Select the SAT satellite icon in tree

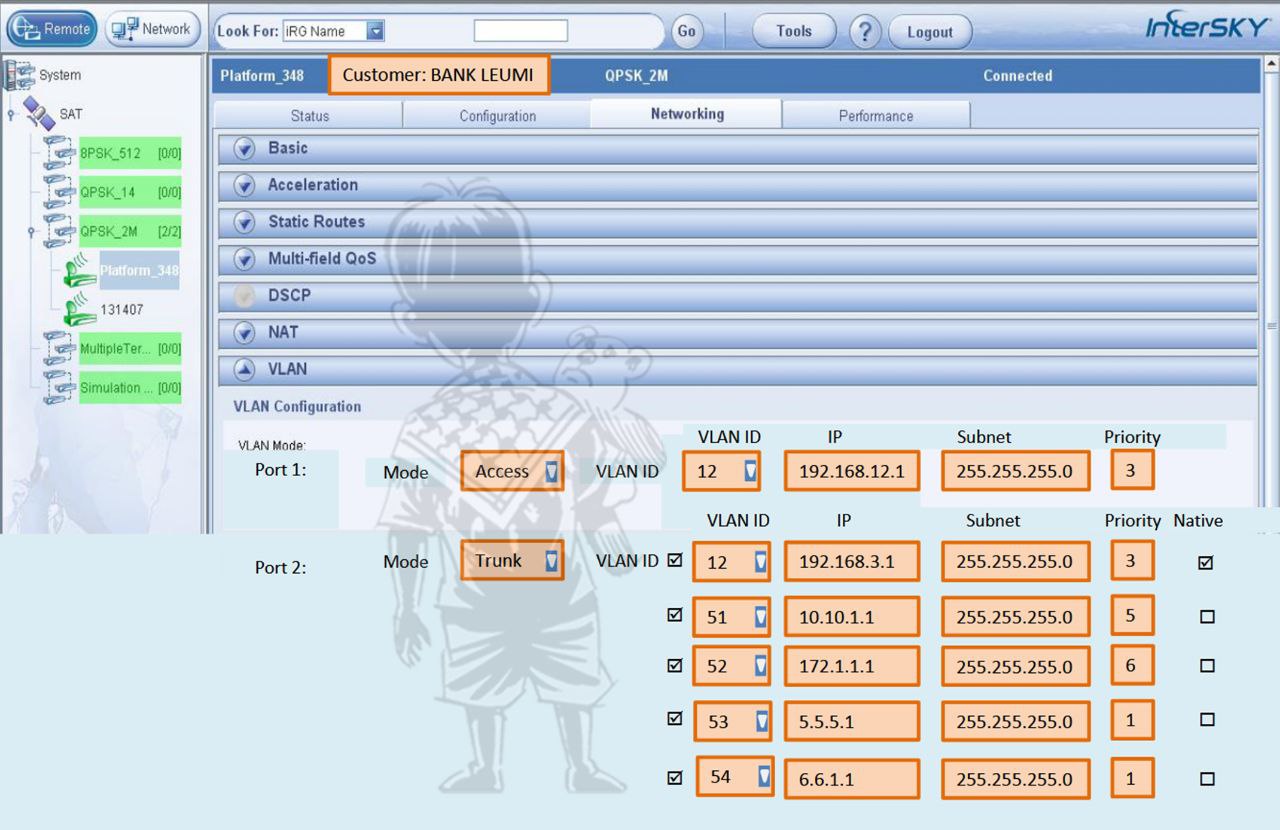click(41, 114)
